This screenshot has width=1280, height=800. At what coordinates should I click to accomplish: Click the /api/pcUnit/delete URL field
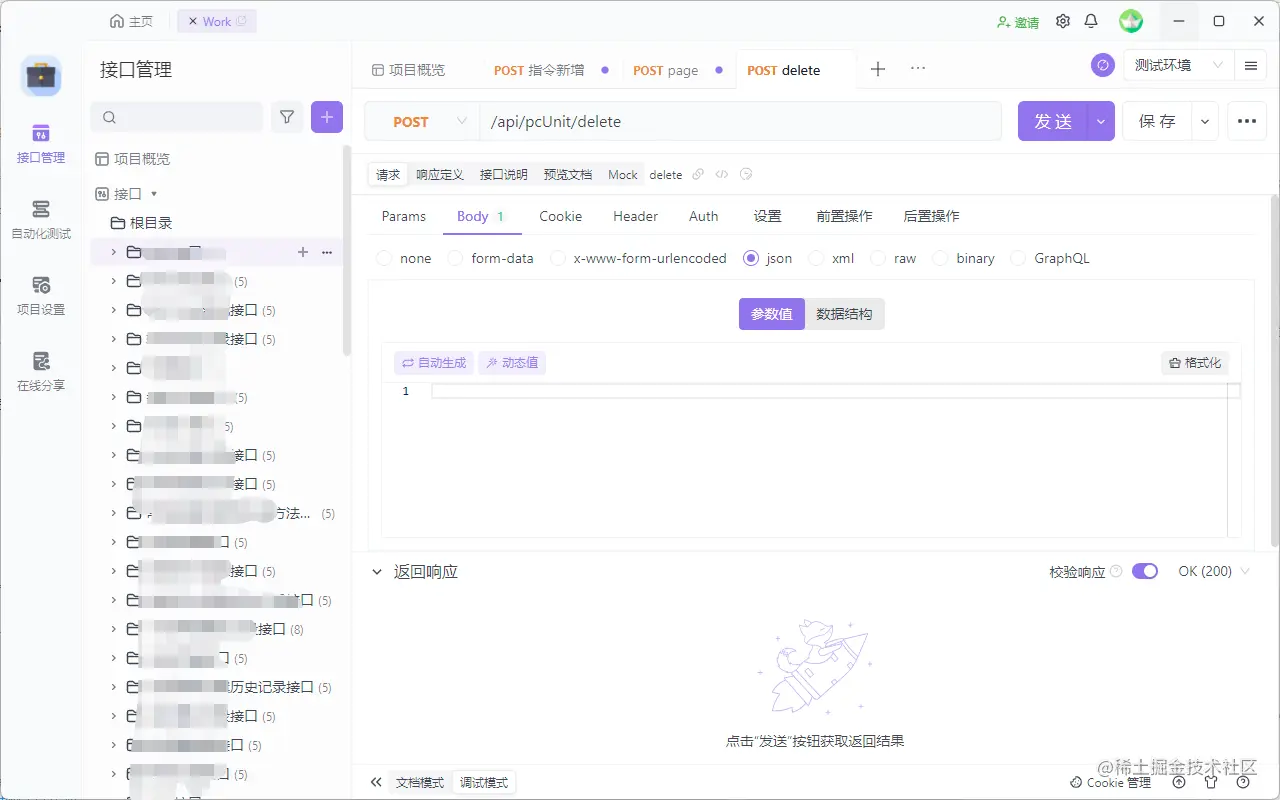741,121
